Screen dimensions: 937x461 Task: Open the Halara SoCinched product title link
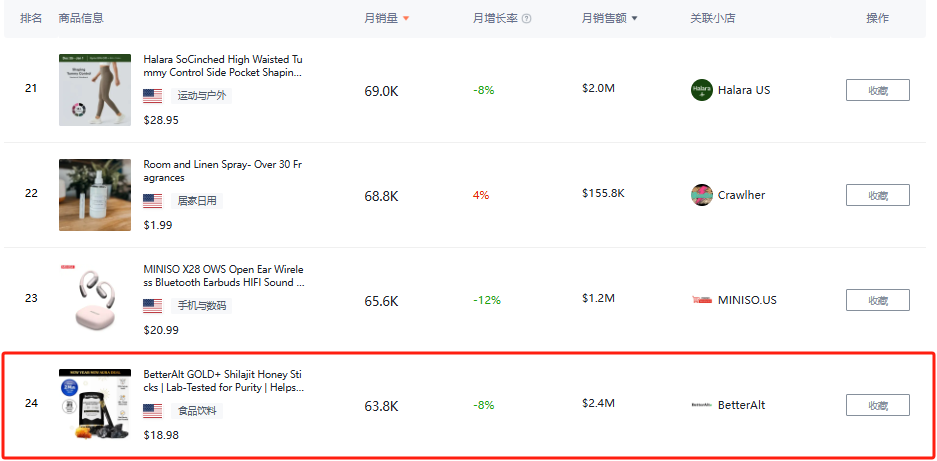coord(223,66)
